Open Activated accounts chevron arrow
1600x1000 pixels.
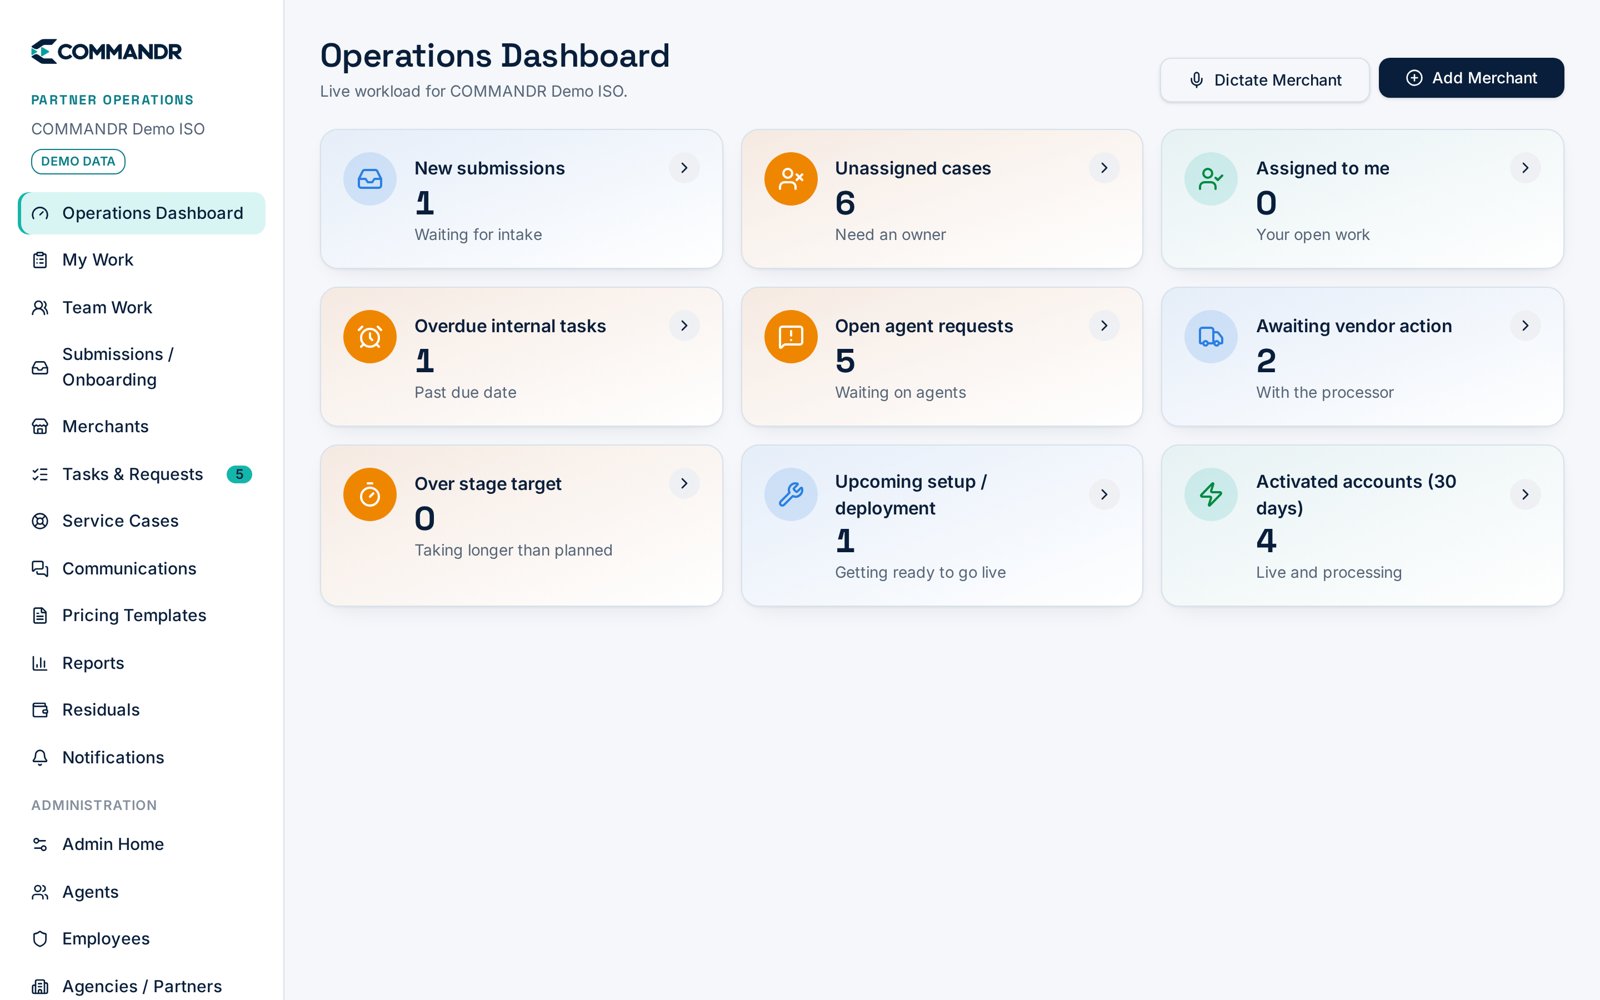point(1525,495)
